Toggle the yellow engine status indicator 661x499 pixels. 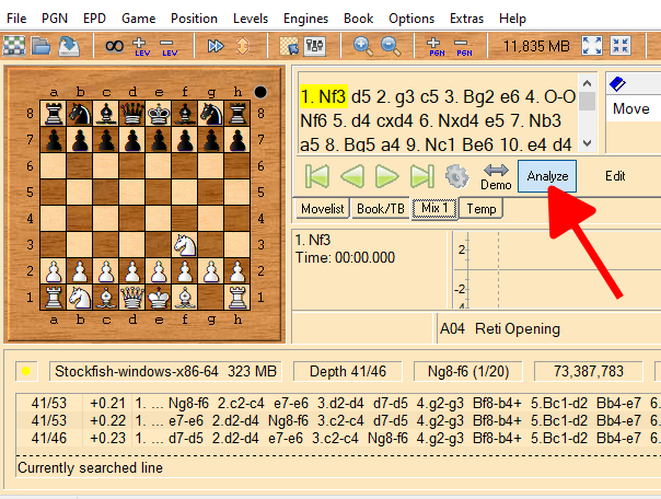pos(27,372)
